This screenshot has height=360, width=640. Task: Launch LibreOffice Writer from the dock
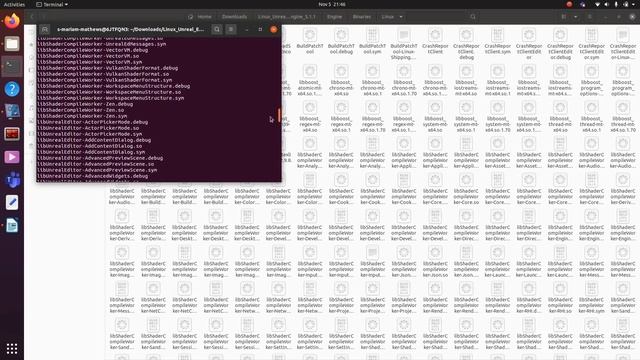click(x=12, y=225)
